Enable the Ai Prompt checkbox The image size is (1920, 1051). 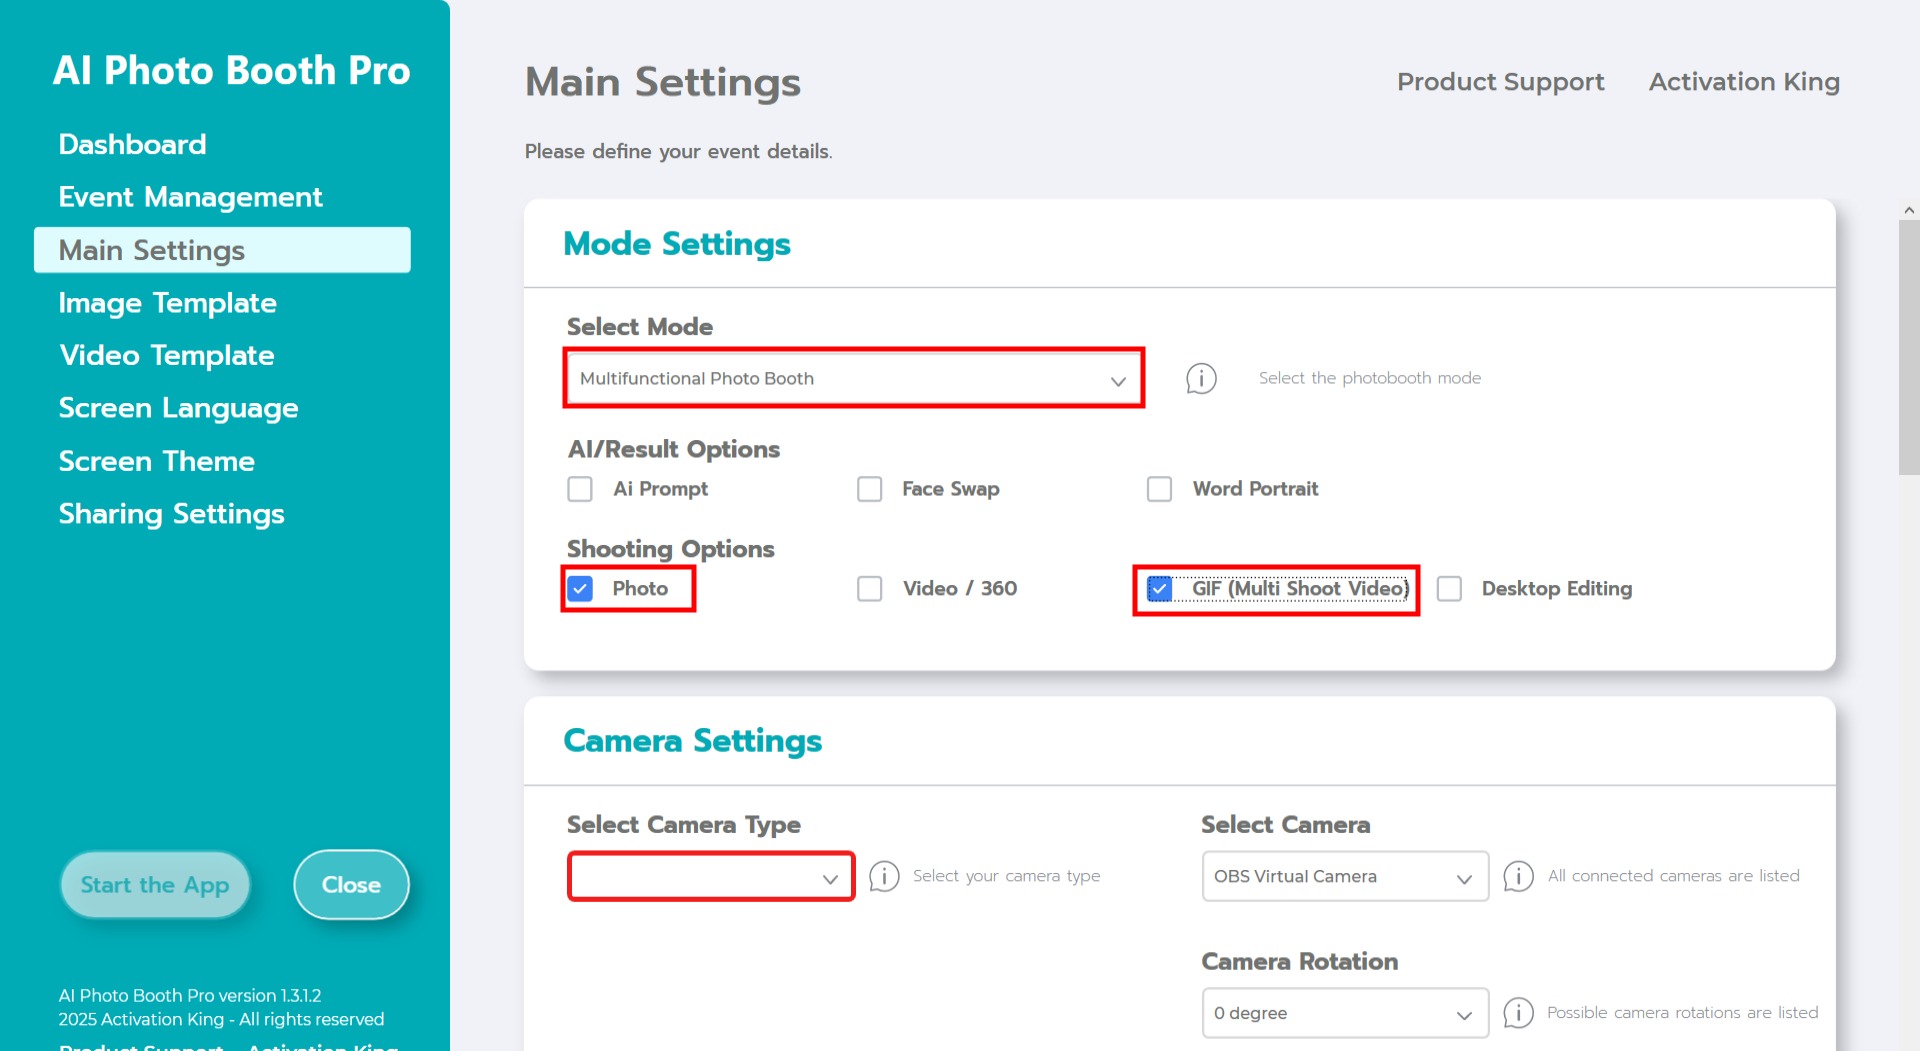coord(580,489)
